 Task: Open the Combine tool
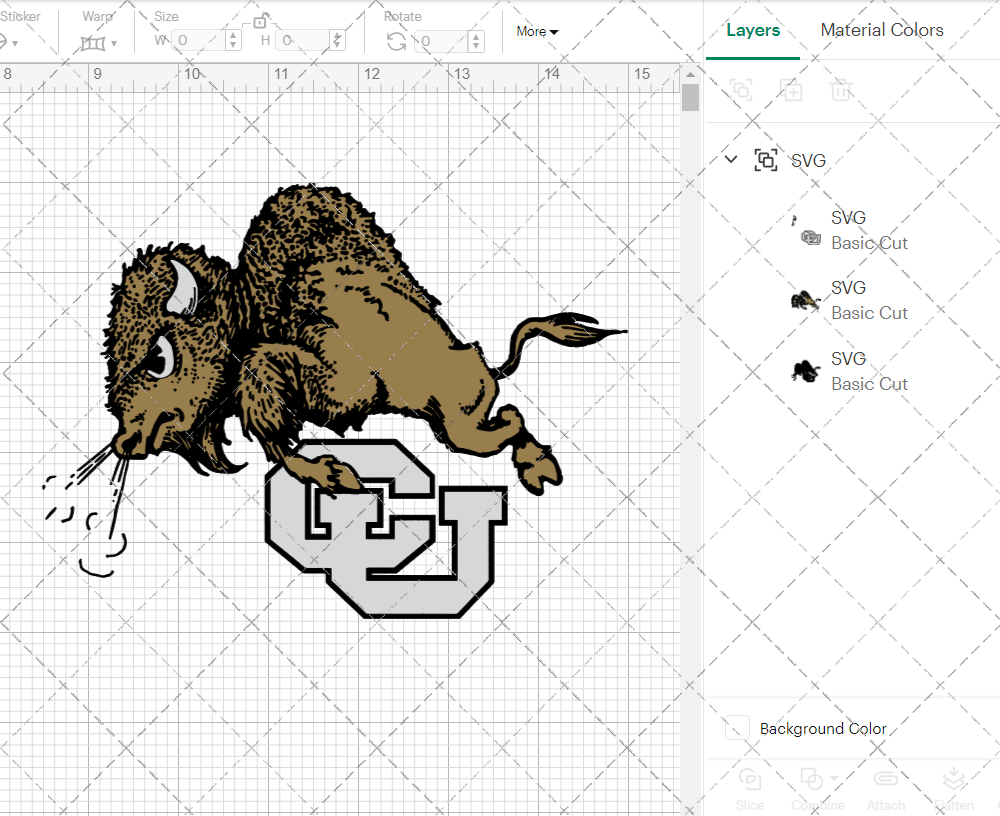(818, 790)
